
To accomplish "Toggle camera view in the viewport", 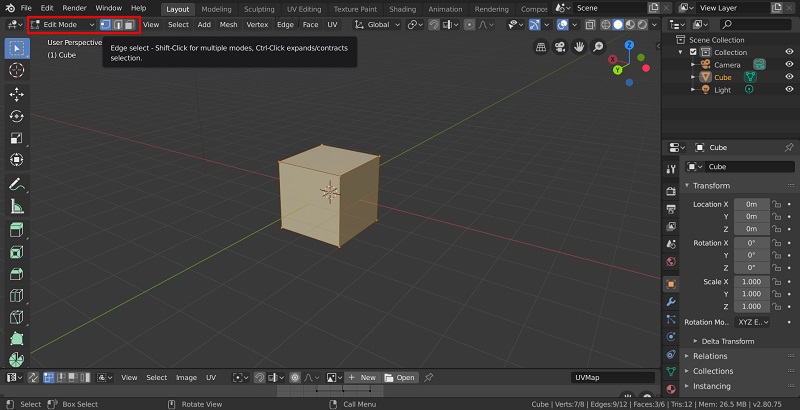I will (560, 46).
